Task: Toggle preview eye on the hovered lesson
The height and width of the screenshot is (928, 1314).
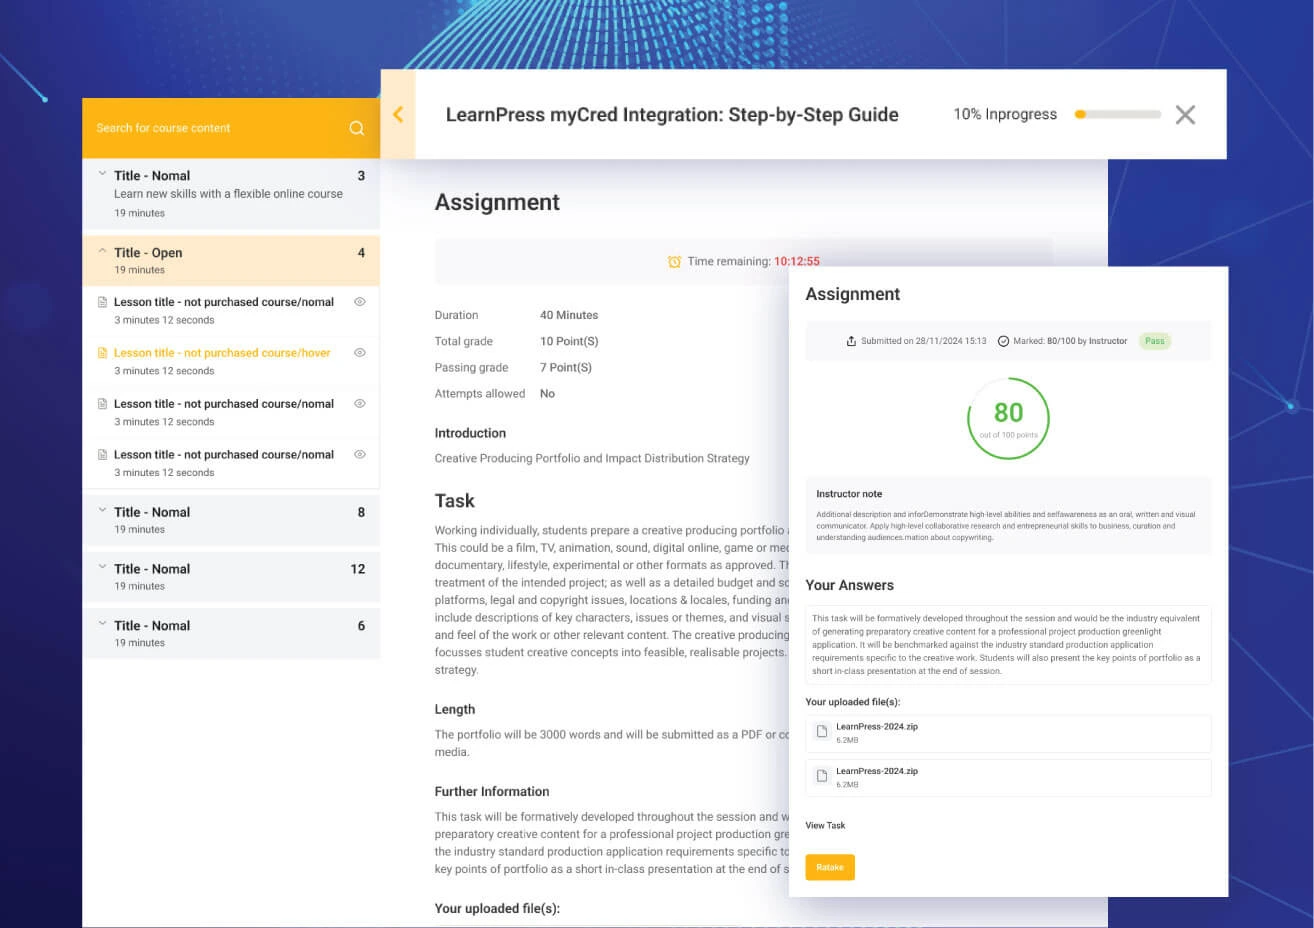Action: coord(360,352)
